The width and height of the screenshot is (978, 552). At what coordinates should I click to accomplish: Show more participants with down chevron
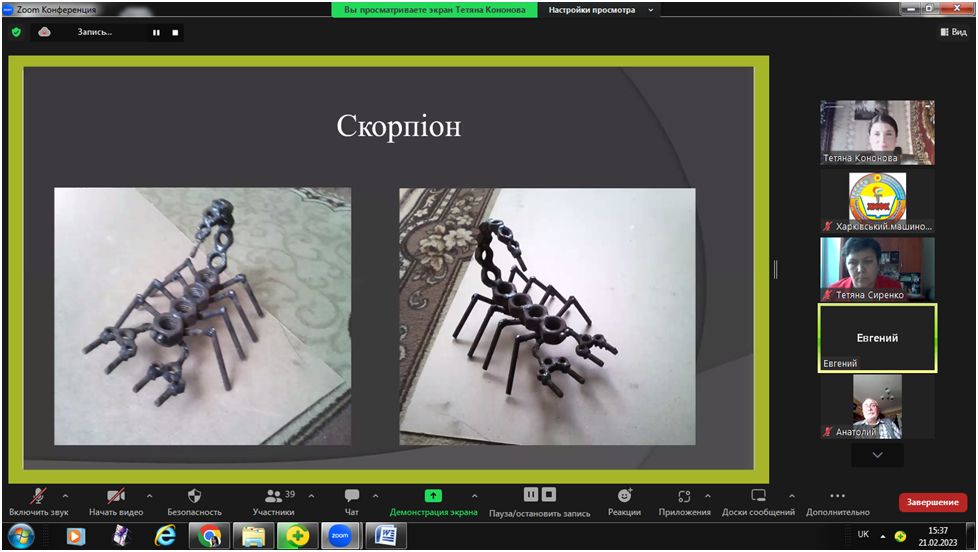[x=877, y=455]
